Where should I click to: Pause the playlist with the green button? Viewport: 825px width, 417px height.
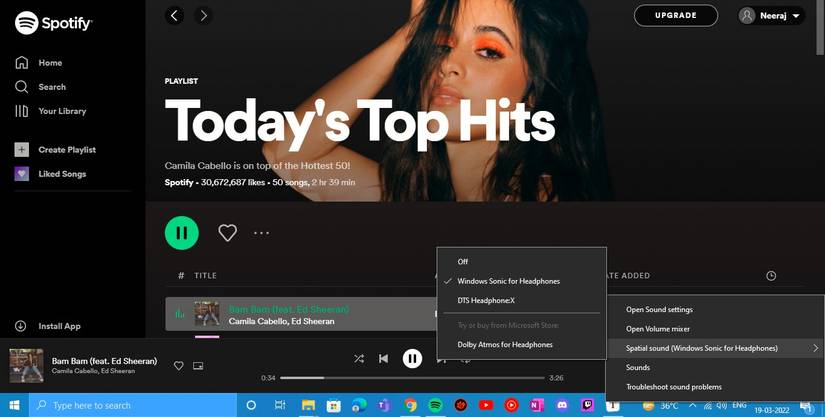point(182,232)
